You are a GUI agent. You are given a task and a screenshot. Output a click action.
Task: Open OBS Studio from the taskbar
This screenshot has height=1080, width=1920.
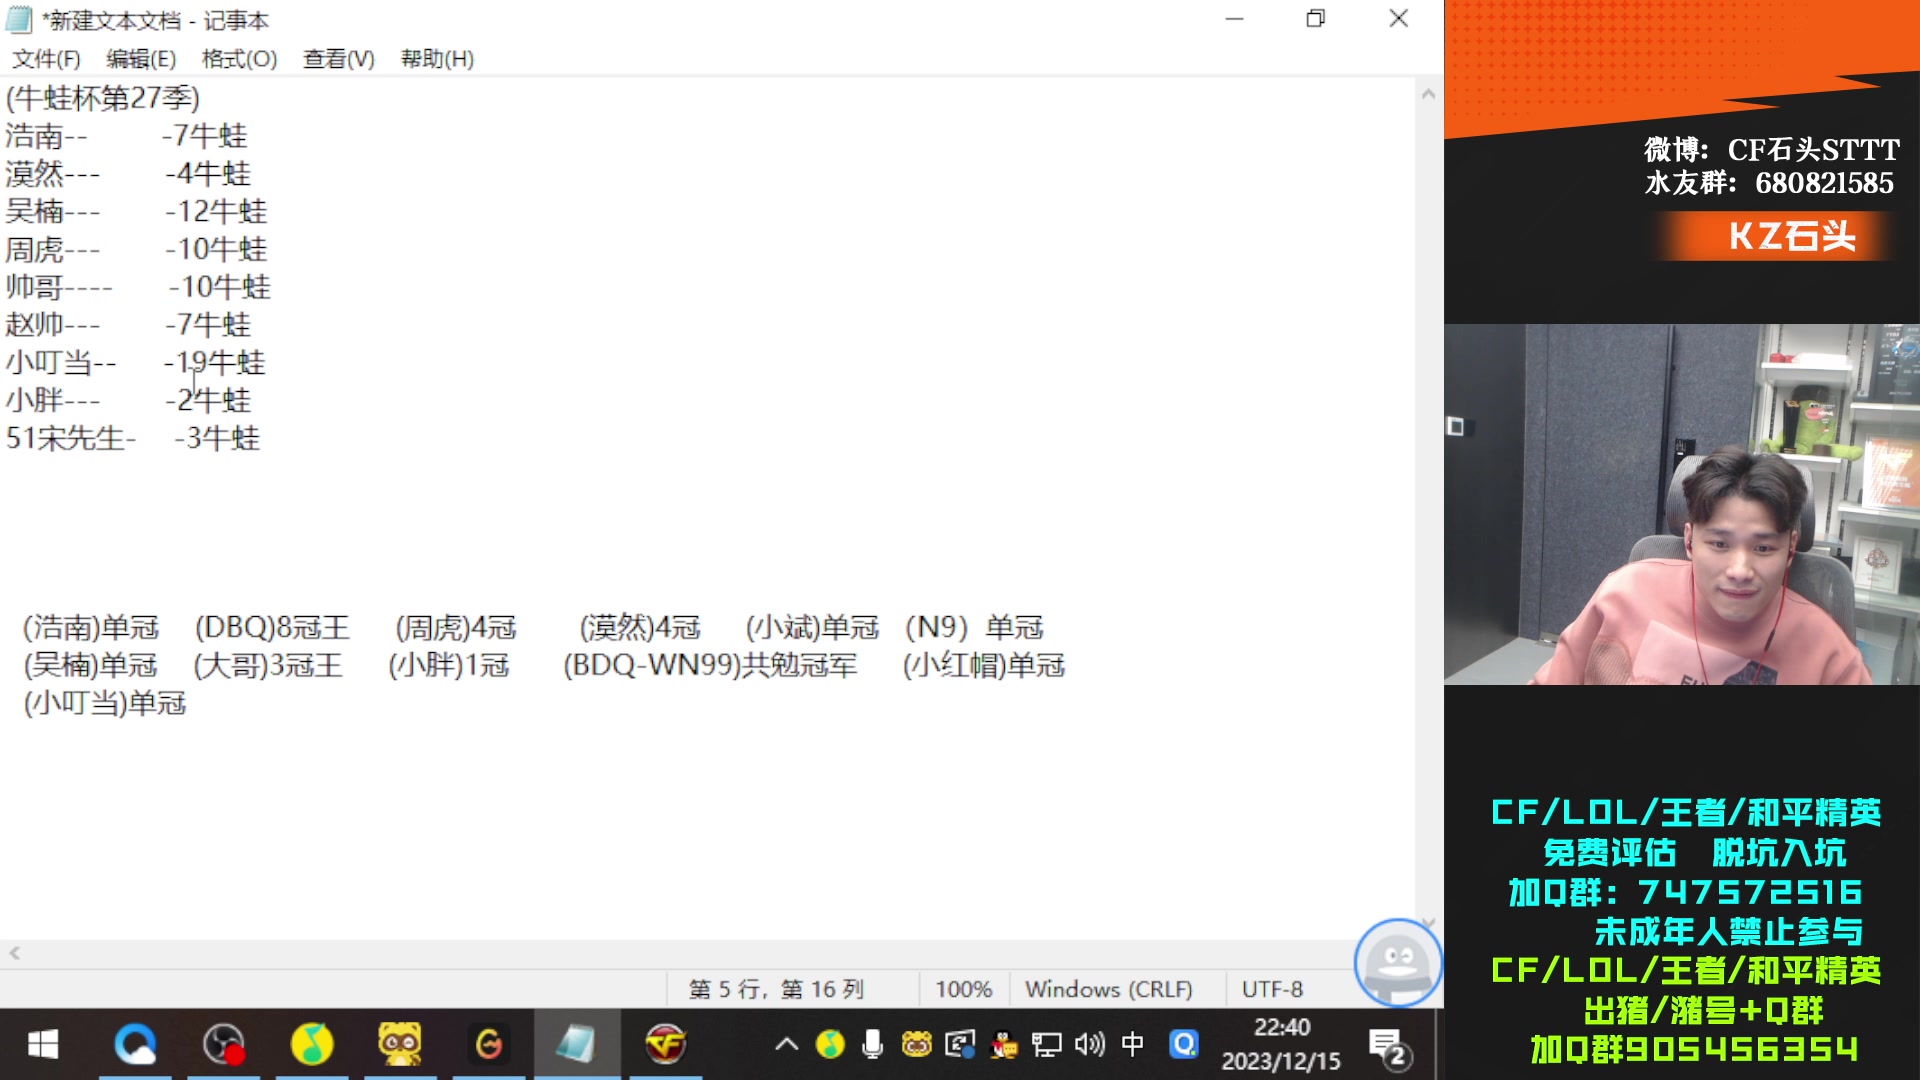pyautogui.click(x=225, y=1046)
